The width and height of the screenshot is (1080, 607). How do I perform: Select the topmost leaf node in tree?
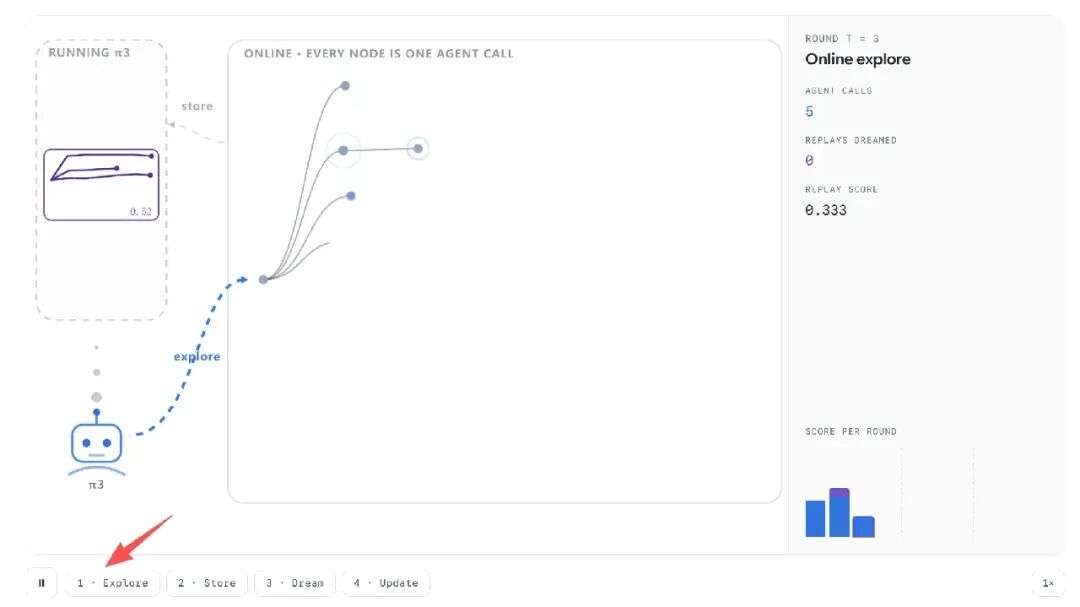click(x=345, y=86)
